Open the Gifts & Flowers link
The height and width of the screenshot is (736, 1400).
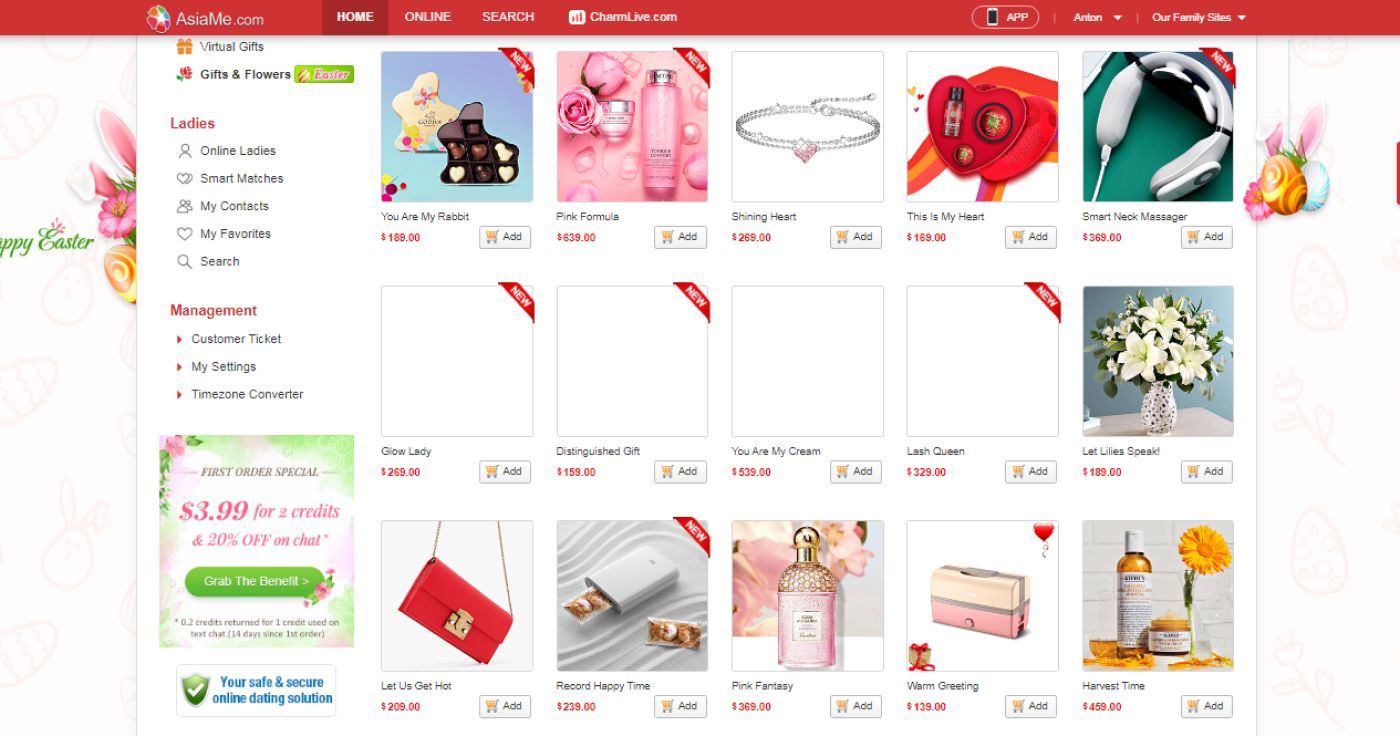(x=245, y=74)
